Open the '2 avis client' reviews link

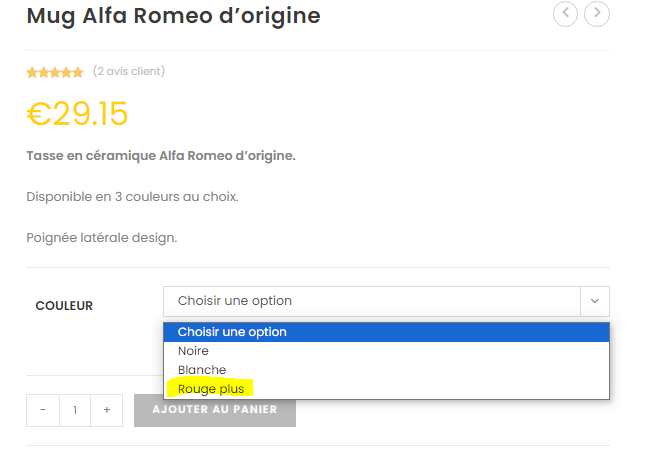pyautogui.click(x=129, y=71)
